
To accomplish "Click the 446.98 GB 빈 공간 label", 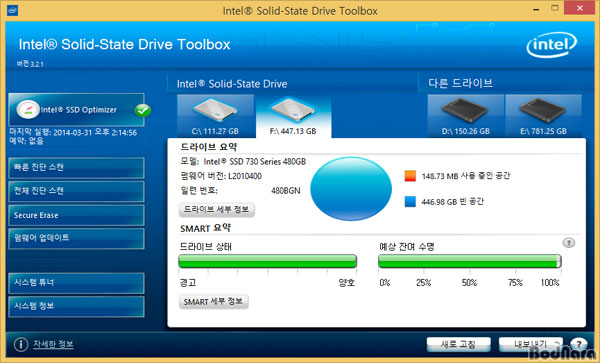I will pos(452,202).
